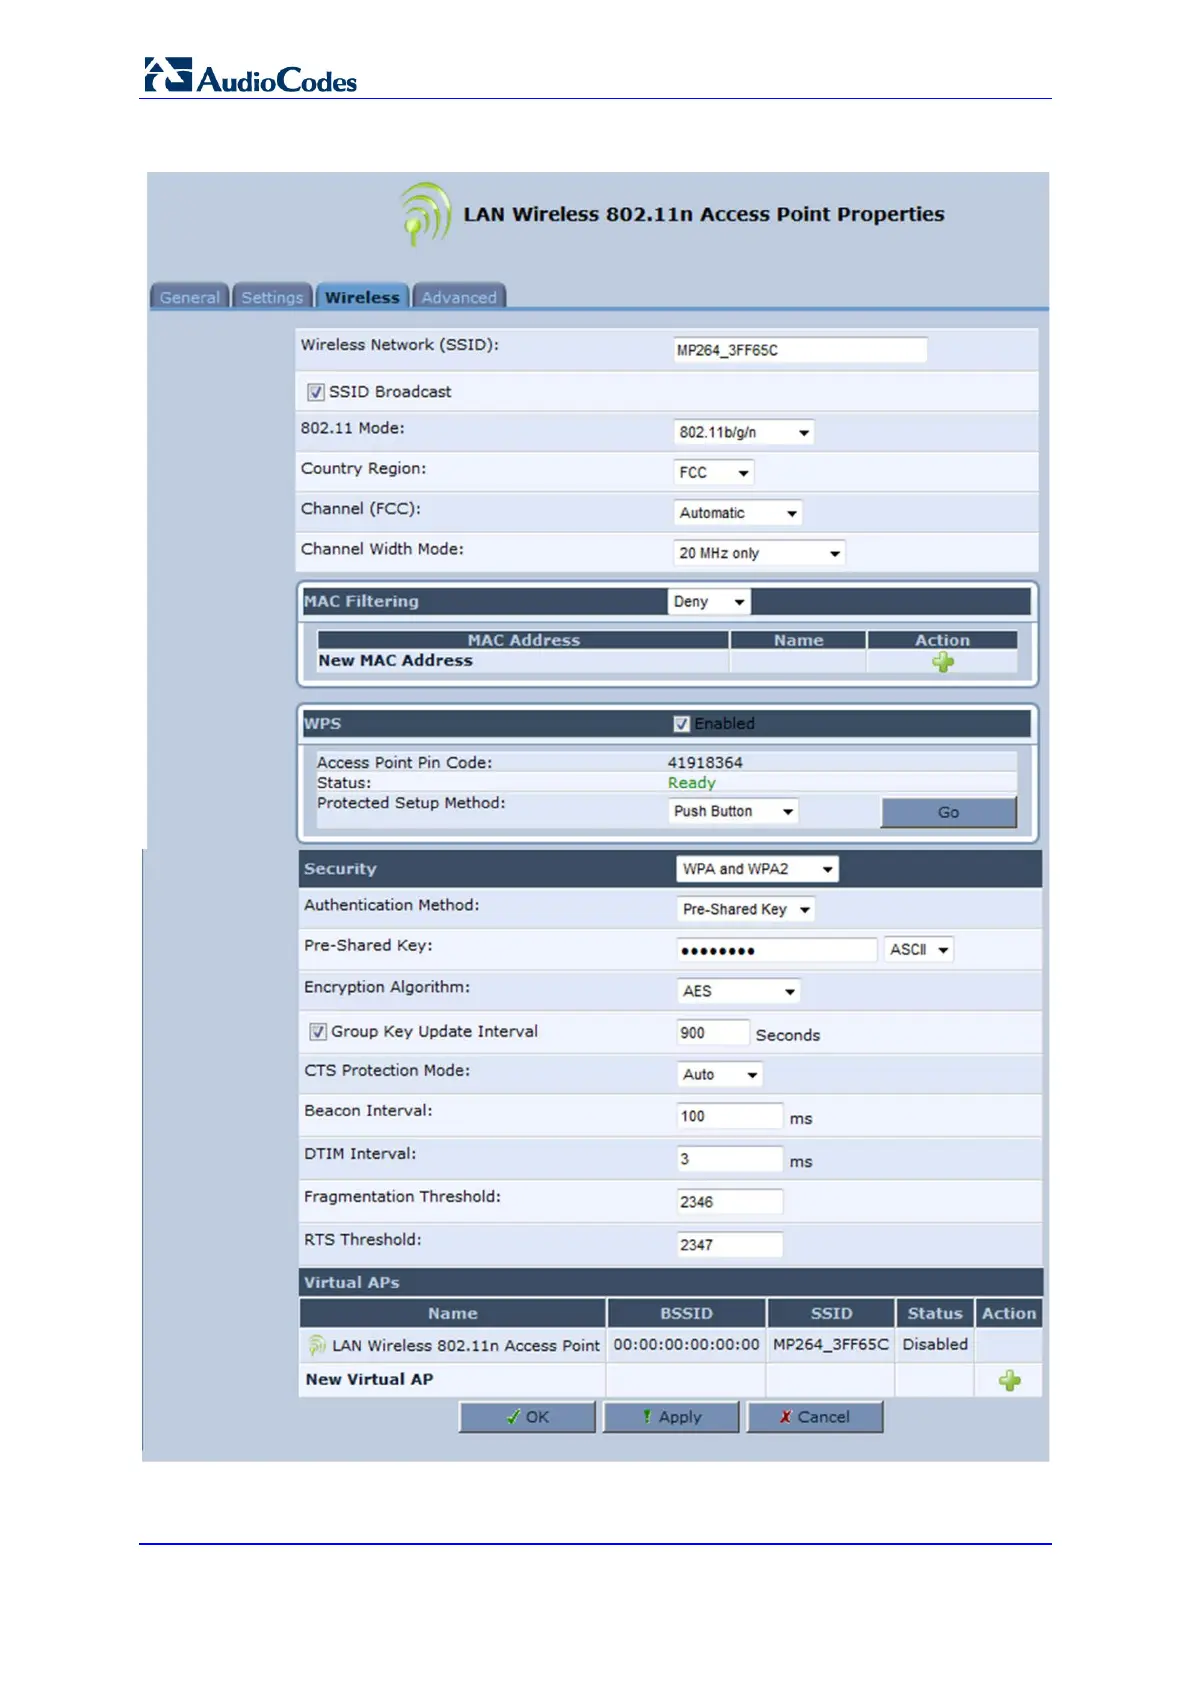Open the 802.11 Mode dropdown
This screenshot has width=1191, height=1683.
click(x=744, y=432)
